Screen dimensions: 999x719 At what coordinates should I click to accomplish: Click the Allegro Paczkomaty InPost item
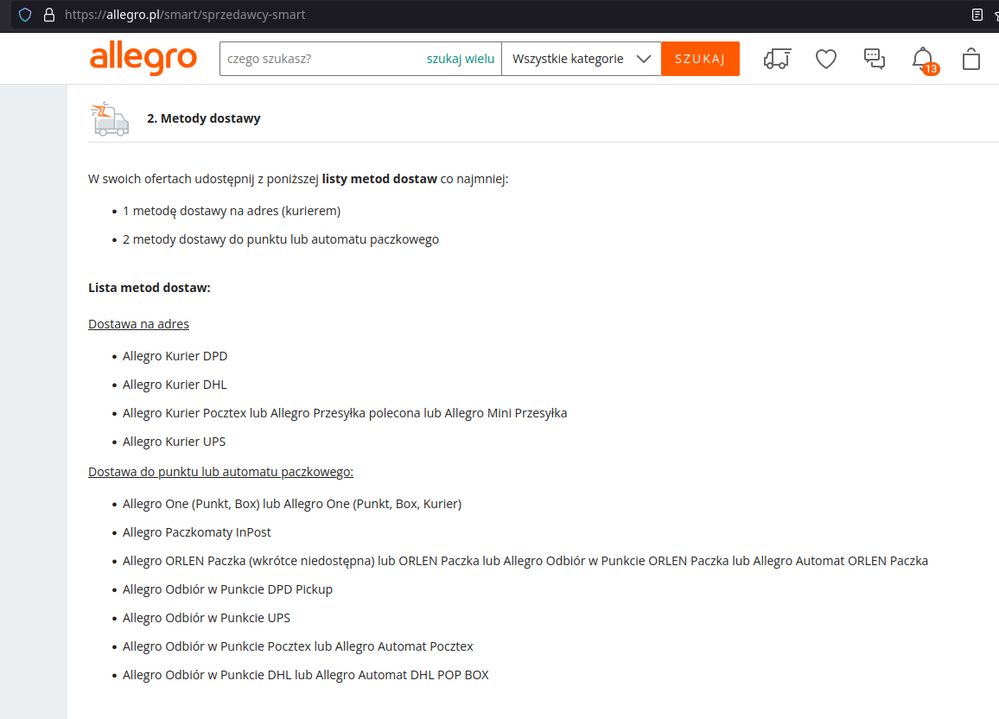point(196,532)
